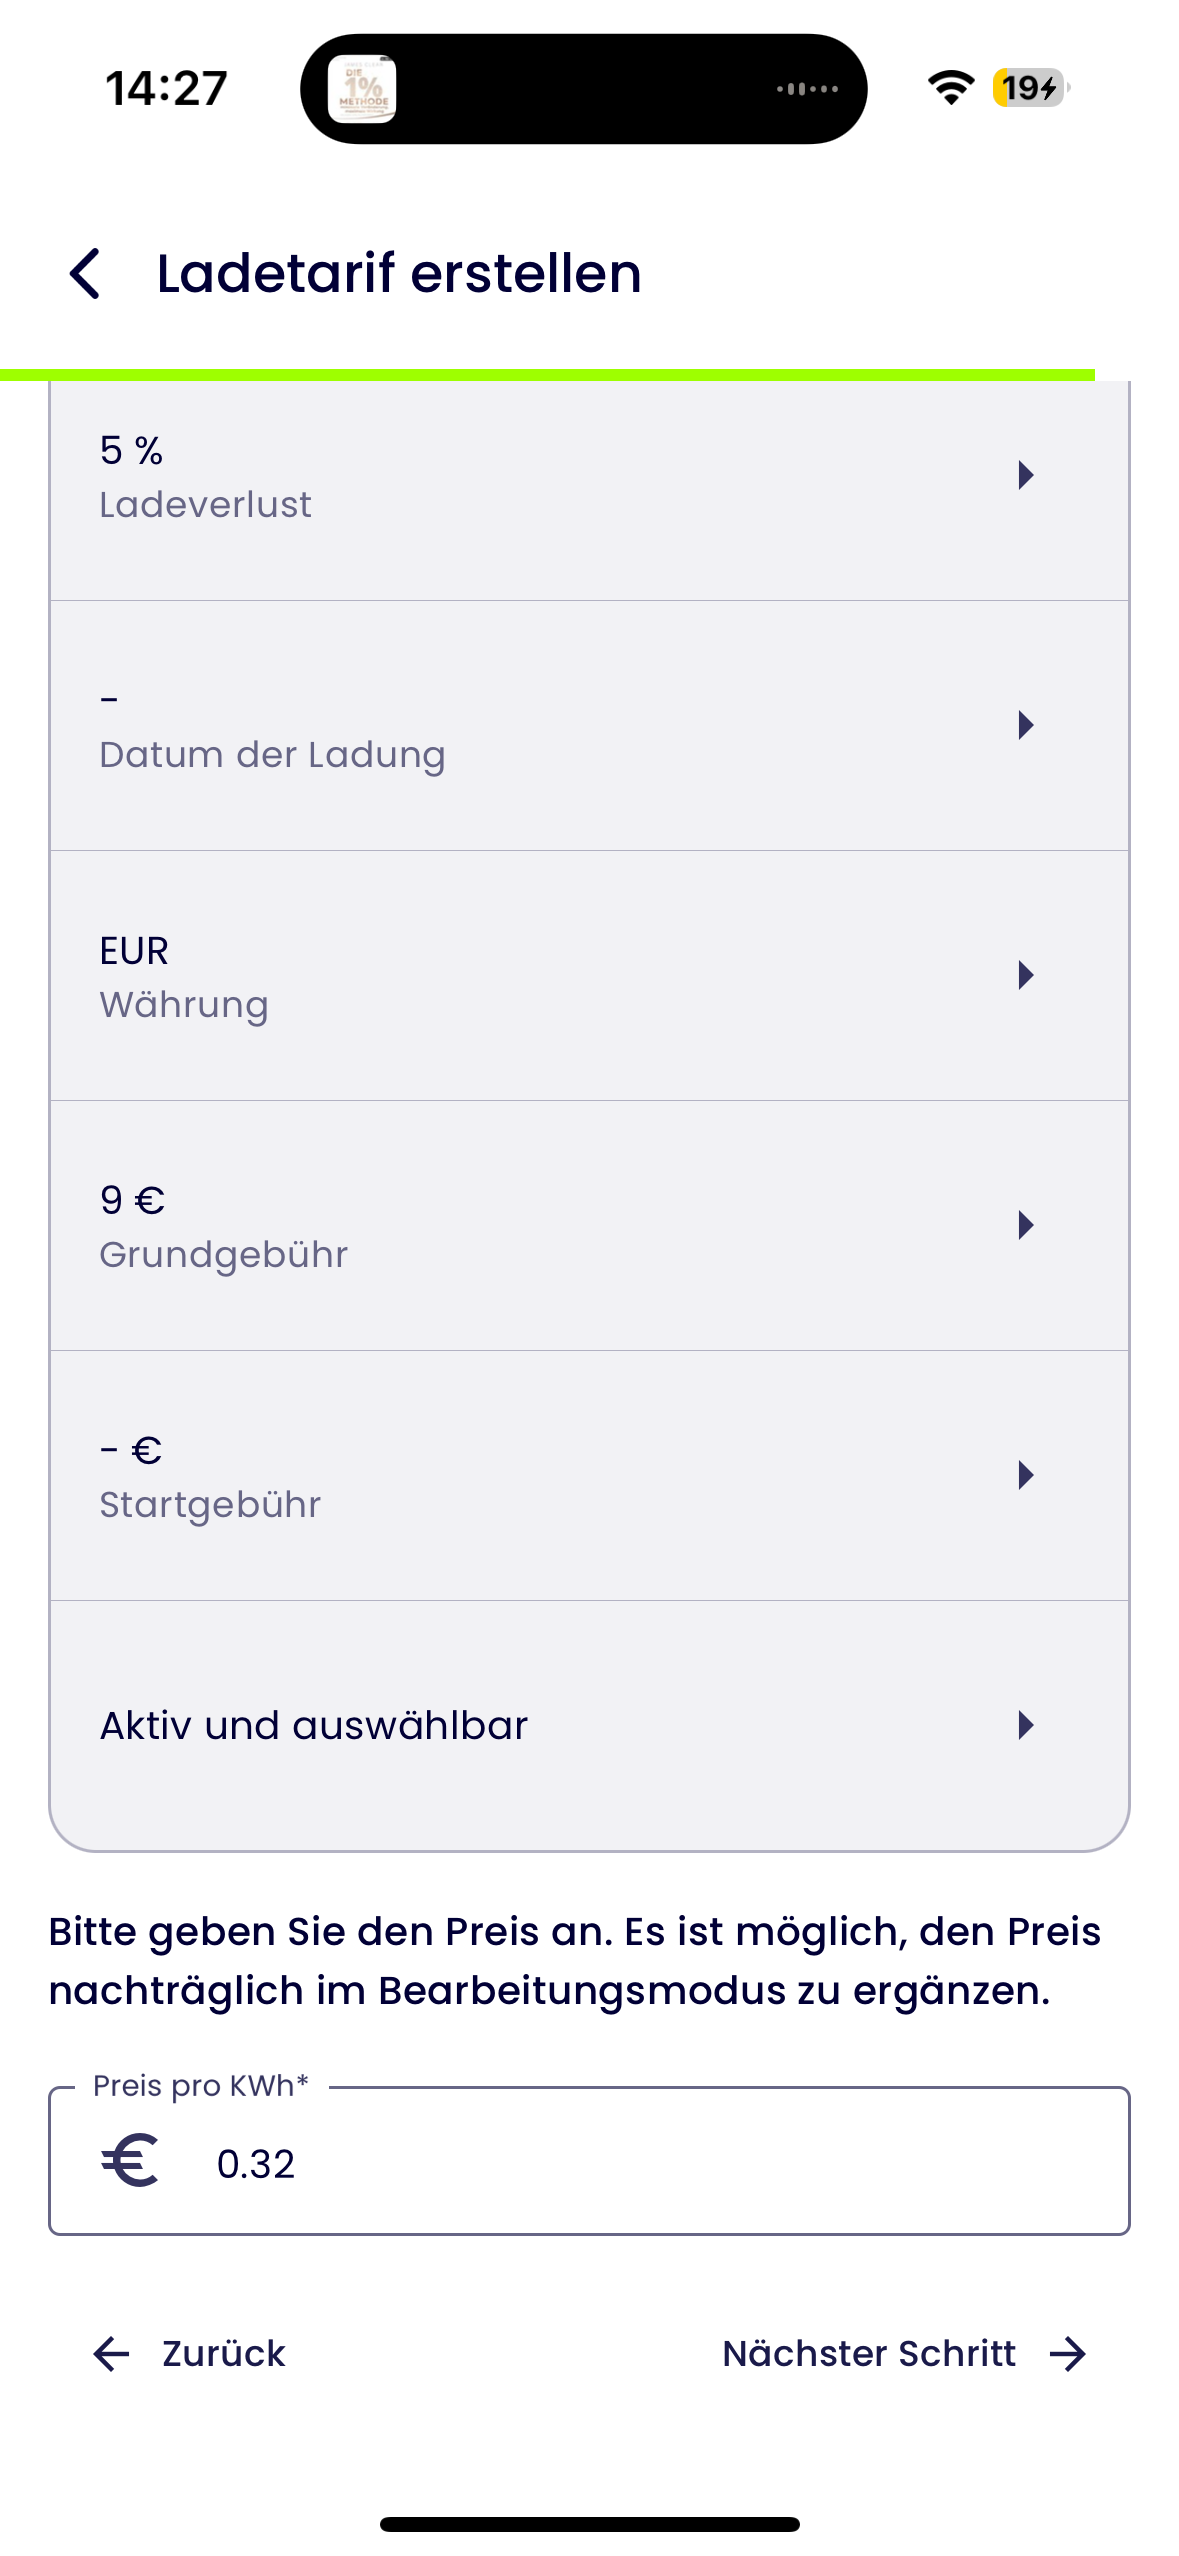The image size is (1179, 2556).
Task: Tap the right arrow next to Nächster Schritt
Action: [1068, 2354]
